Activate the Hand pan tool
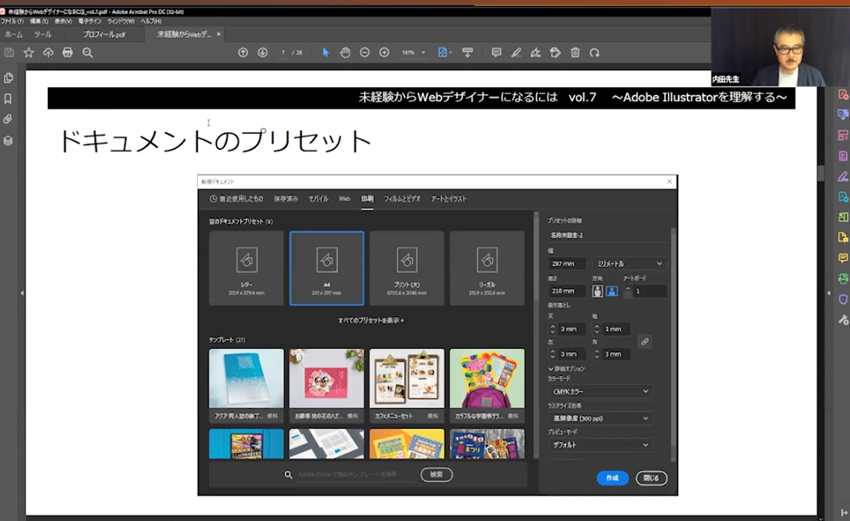The height and width of the screenshot is (521, 850). [x=345, y=53]
